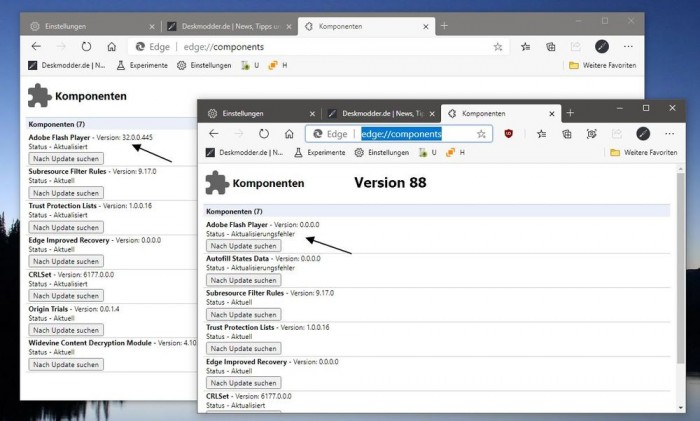The image size is (700, 421).
Task: Click the edge://components address field
Action: tap(401, 133)
